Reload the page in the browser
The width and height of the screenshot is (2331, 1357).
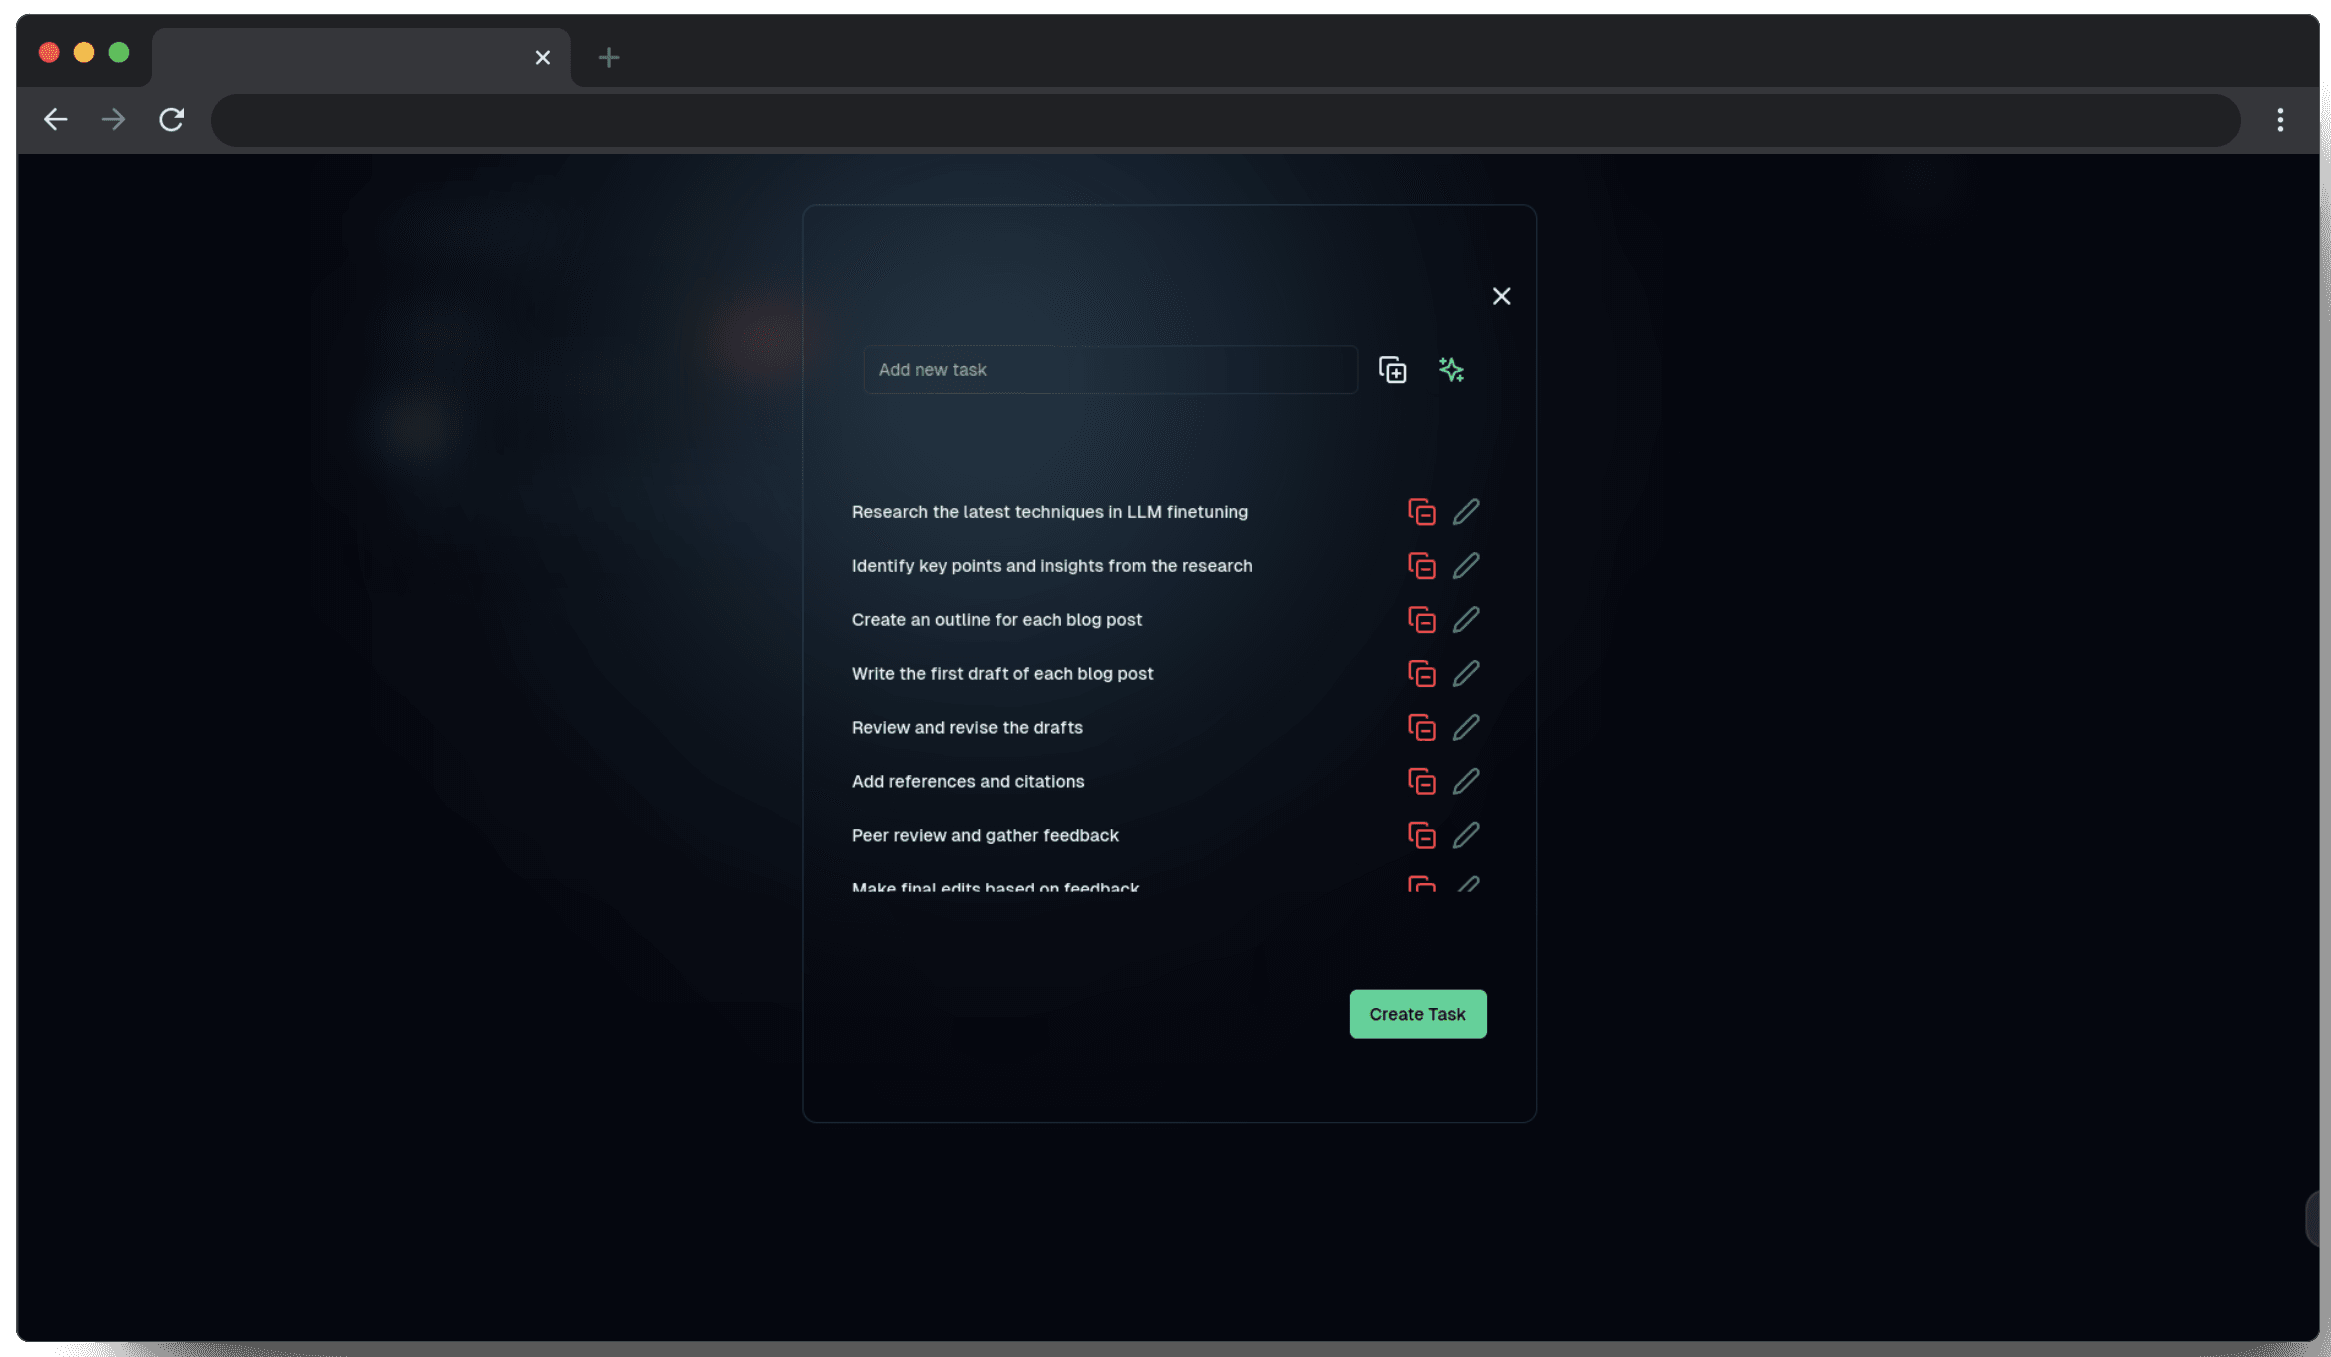tap(172, 120)
